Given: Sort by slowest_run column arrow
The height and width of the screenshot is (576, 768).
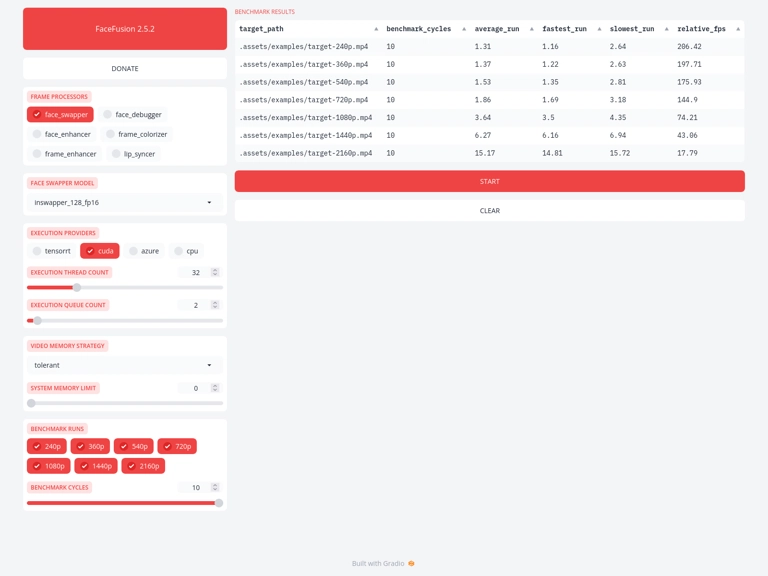Looking at the screenshot, I should [x=667, y=29].
